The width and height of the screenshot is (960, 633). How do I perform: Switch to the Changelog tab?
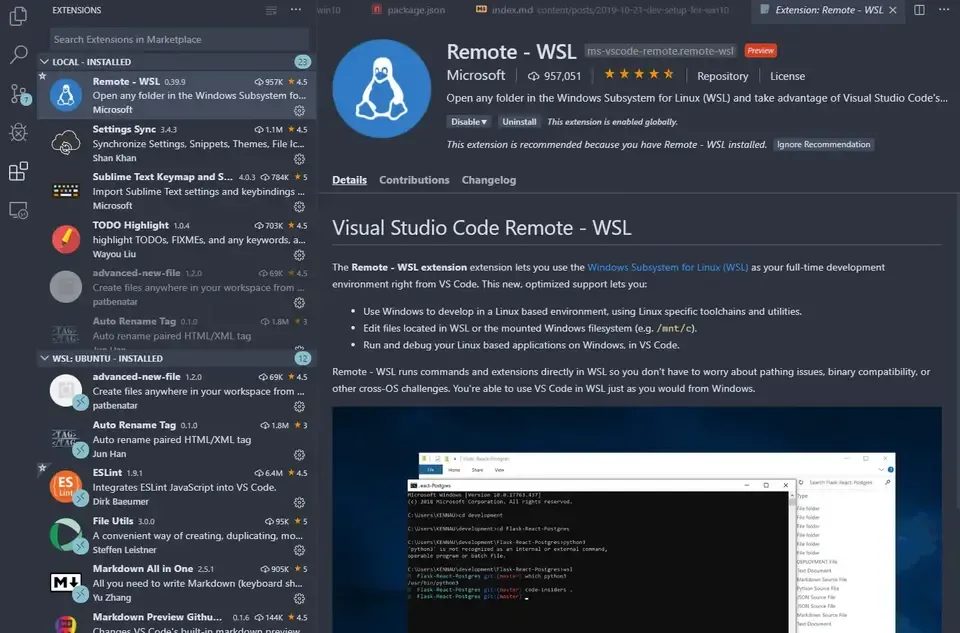tap(488, 179)
